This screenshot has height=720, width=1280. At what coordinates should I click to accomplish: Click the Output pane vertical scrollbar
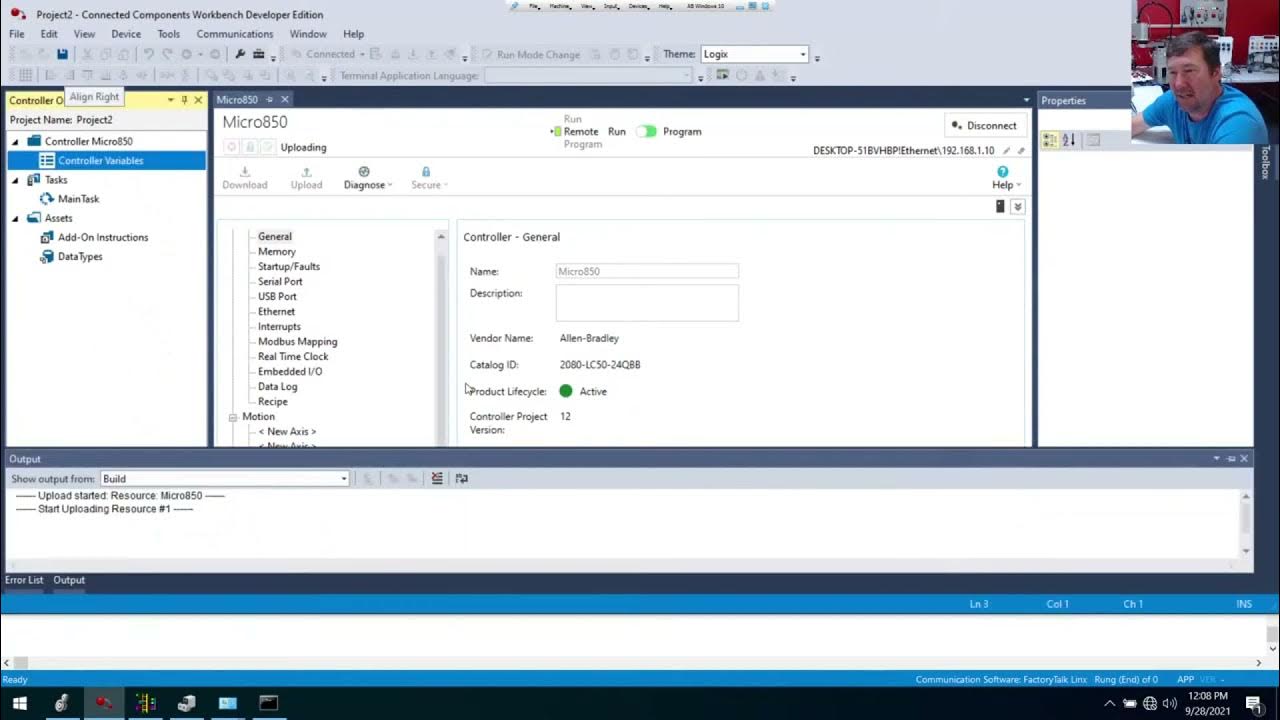tap(1245, 524)
